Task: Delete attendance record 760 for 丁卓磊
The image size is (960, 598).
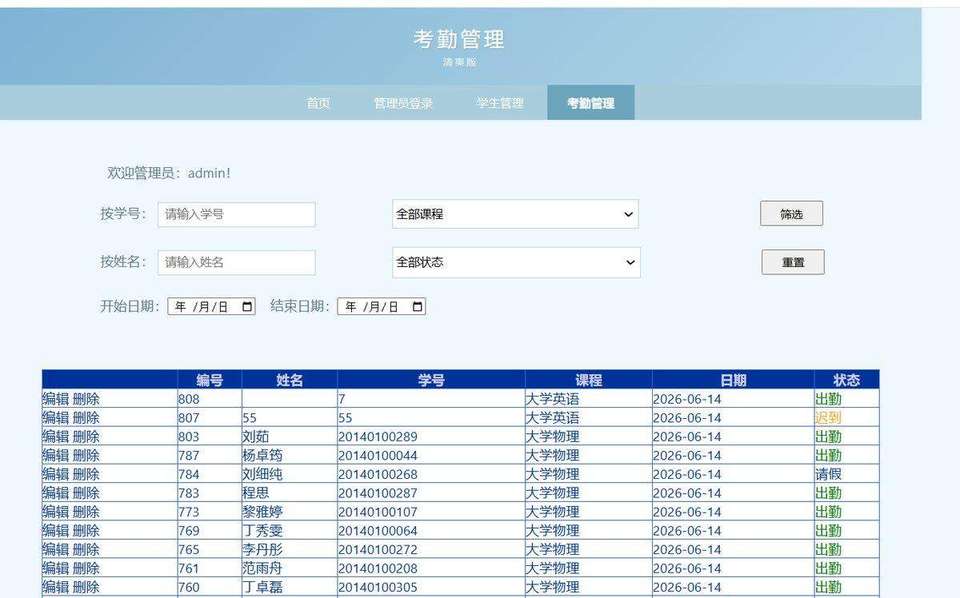Action: (86, 587)
